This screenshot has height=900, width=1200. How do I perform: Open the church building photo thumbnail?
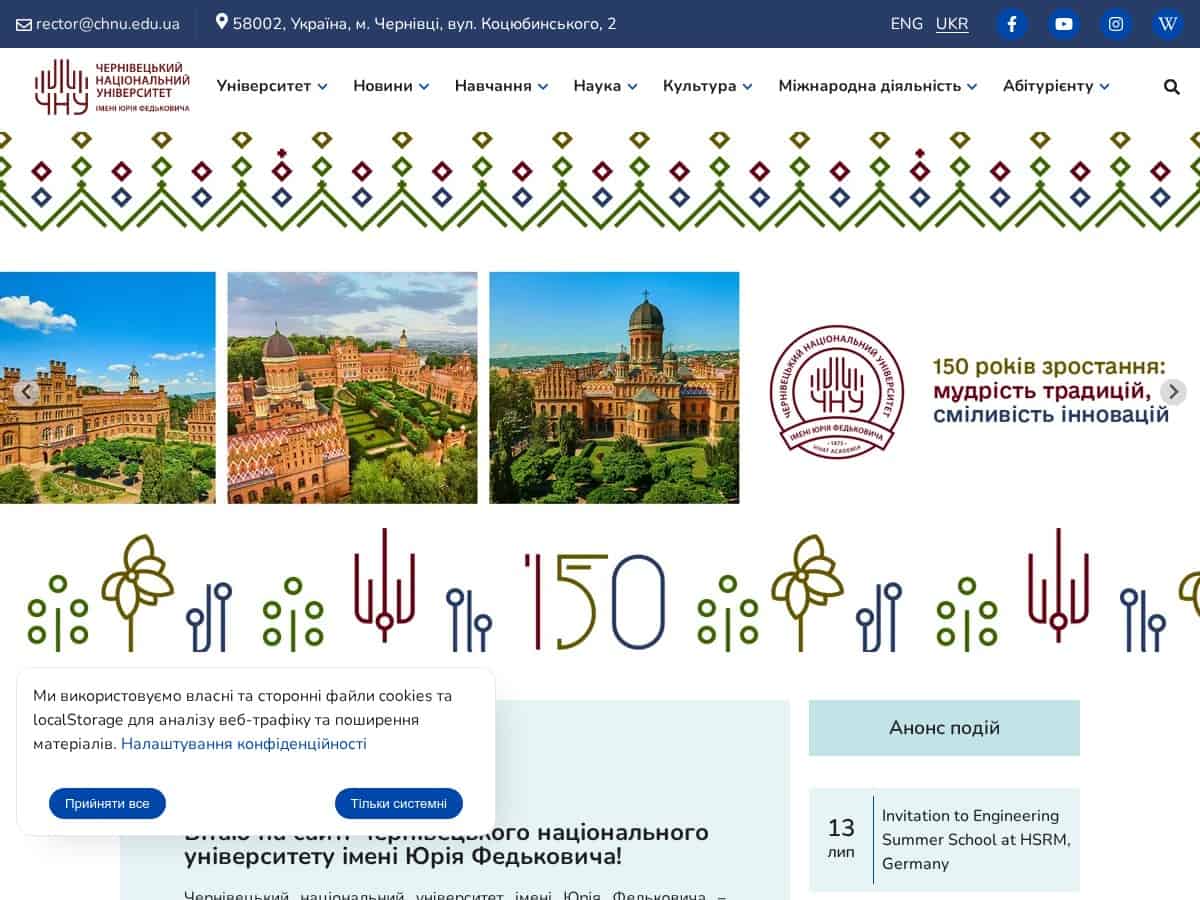[x=614, y=388]
